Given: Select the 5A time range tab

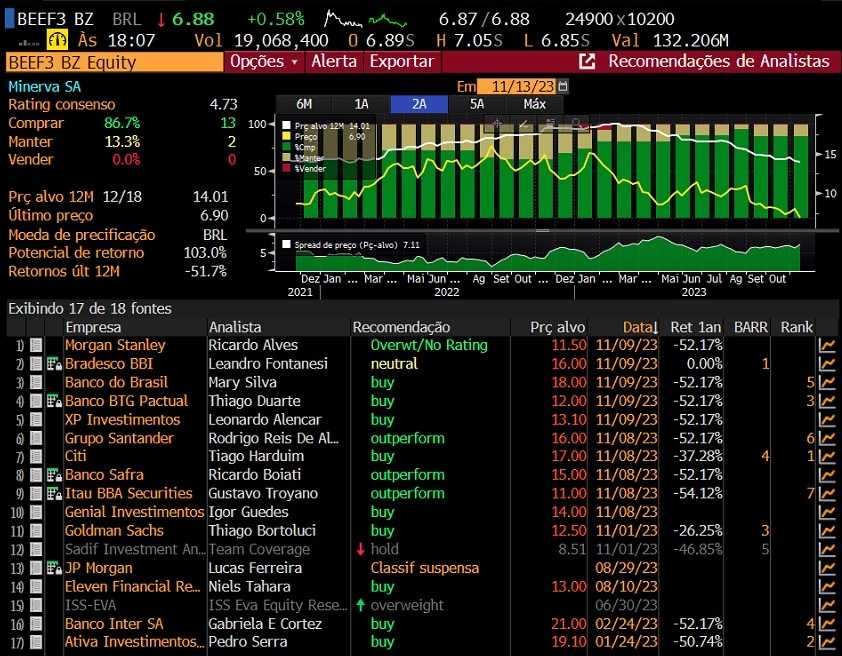Looking at the screenshot, I should point(477,104).
